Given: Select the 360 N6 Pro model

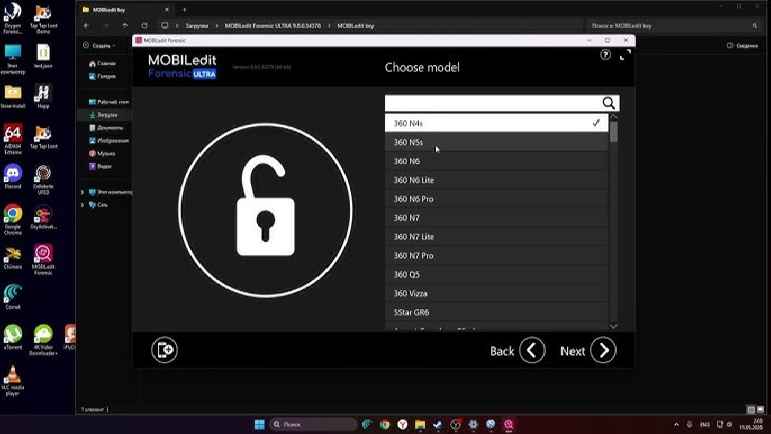Looking at the screenshot, I should (496, 199).
